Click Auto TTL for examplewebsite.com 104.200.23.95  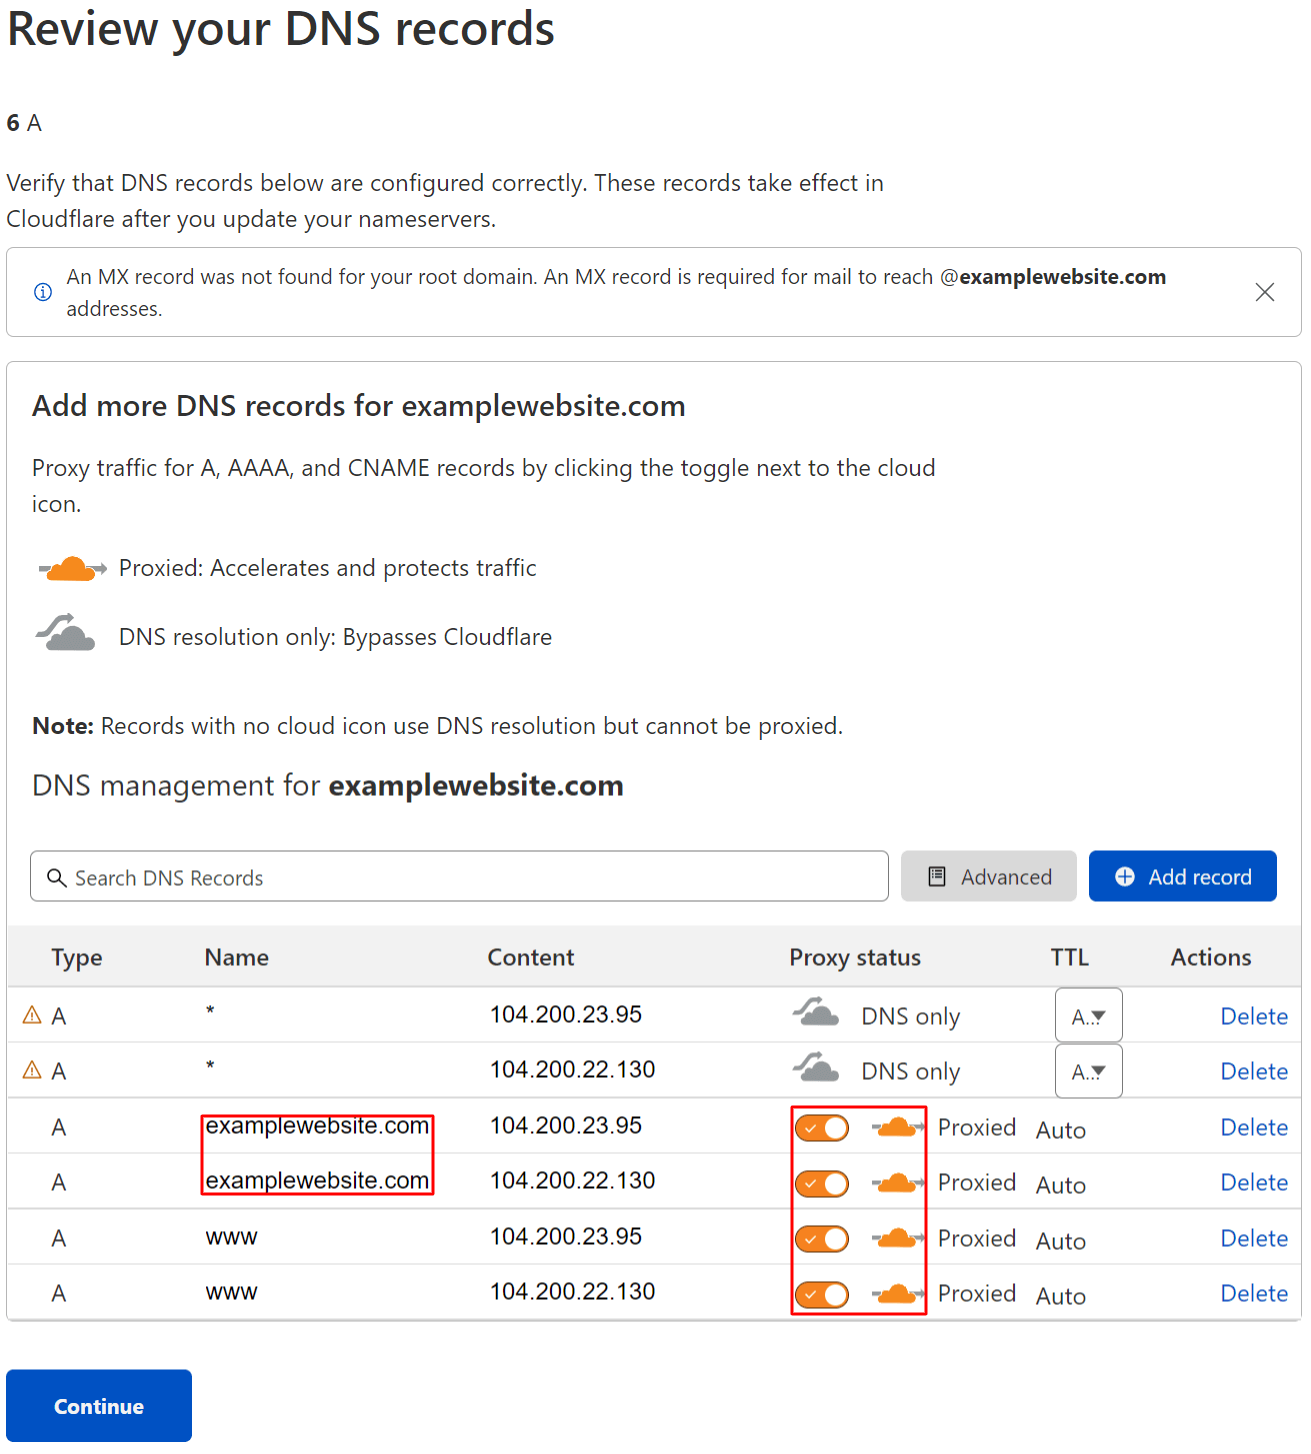tap(1061, 1130)
